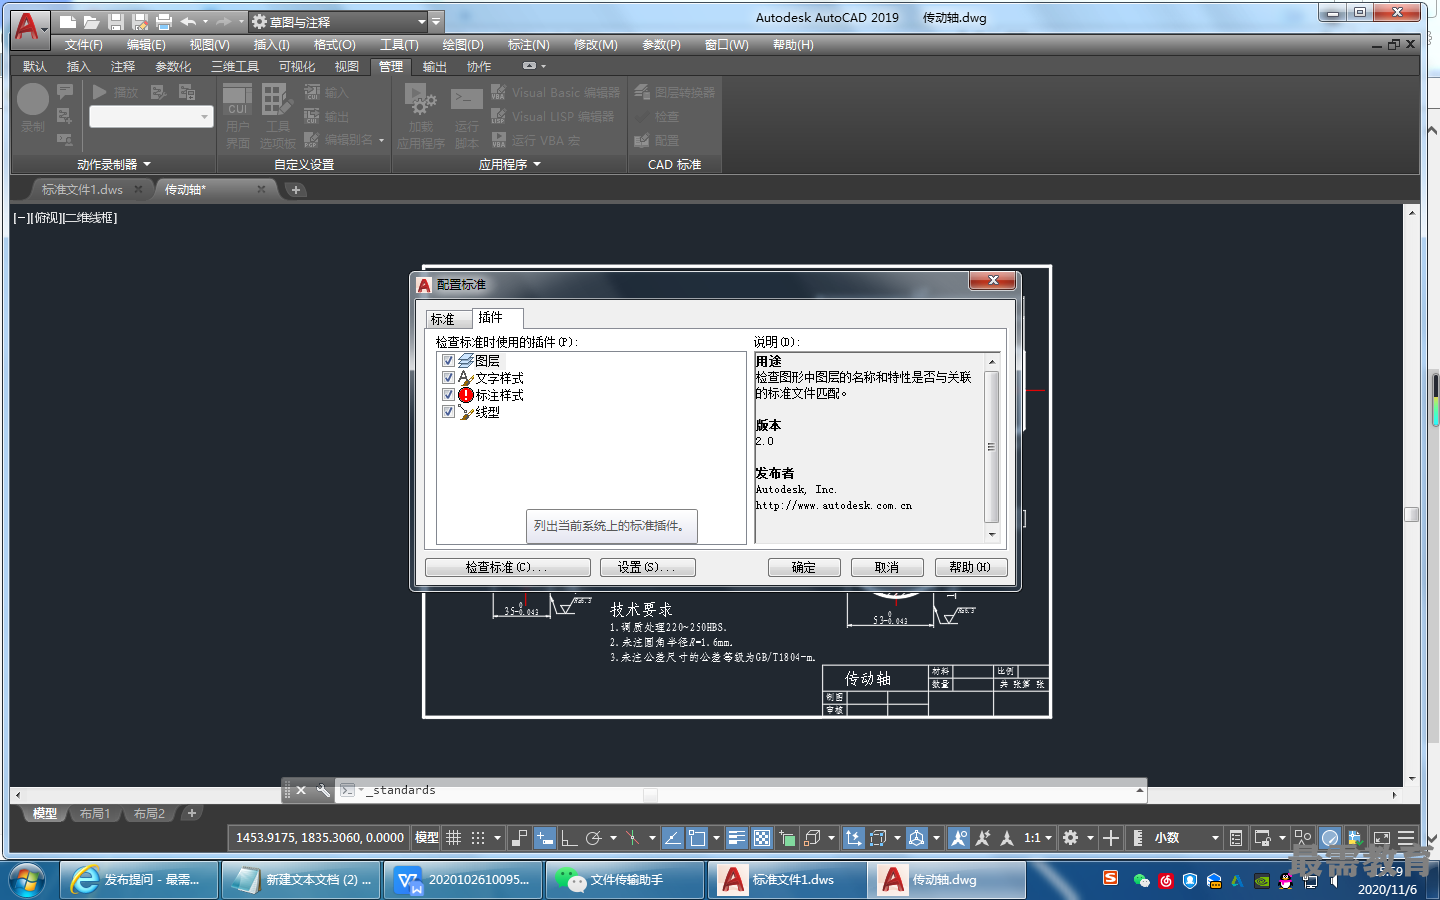1440x900 pixels.
Task: Open the Windows Start button
Action: (27, 880)
